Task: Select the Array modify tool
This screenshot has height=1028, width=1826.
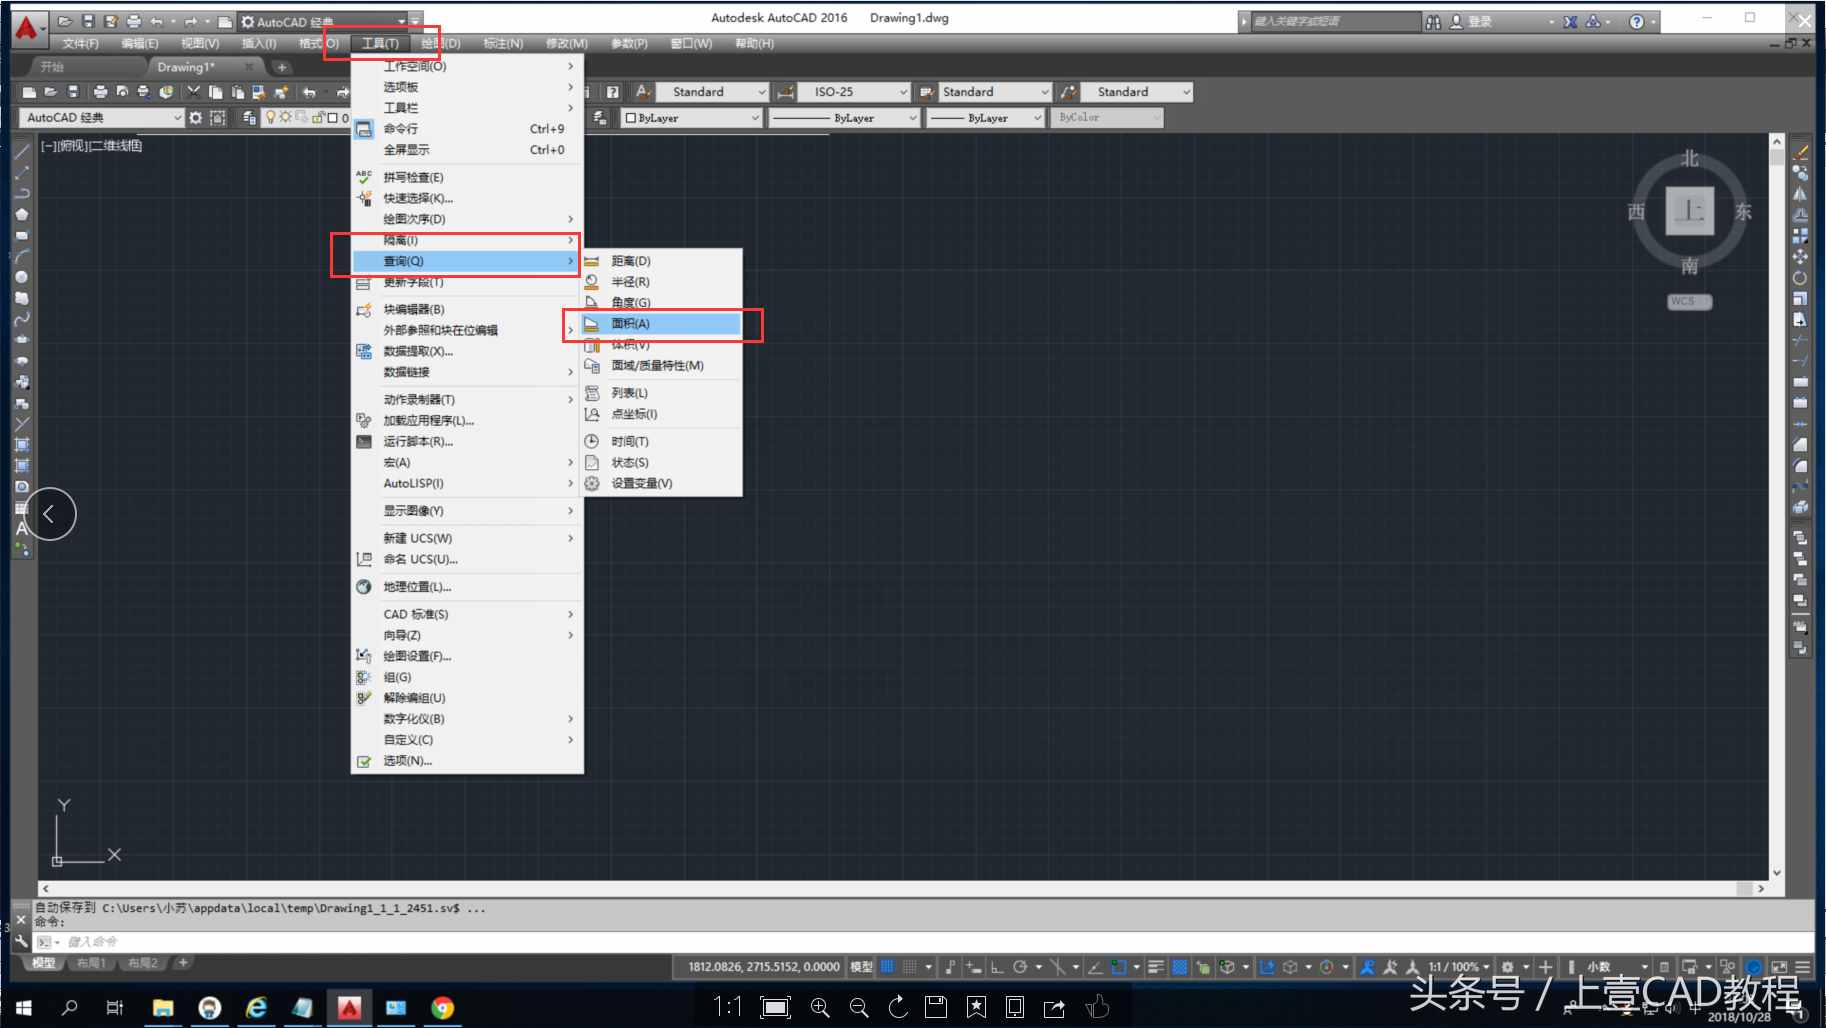Action: 1800,236
